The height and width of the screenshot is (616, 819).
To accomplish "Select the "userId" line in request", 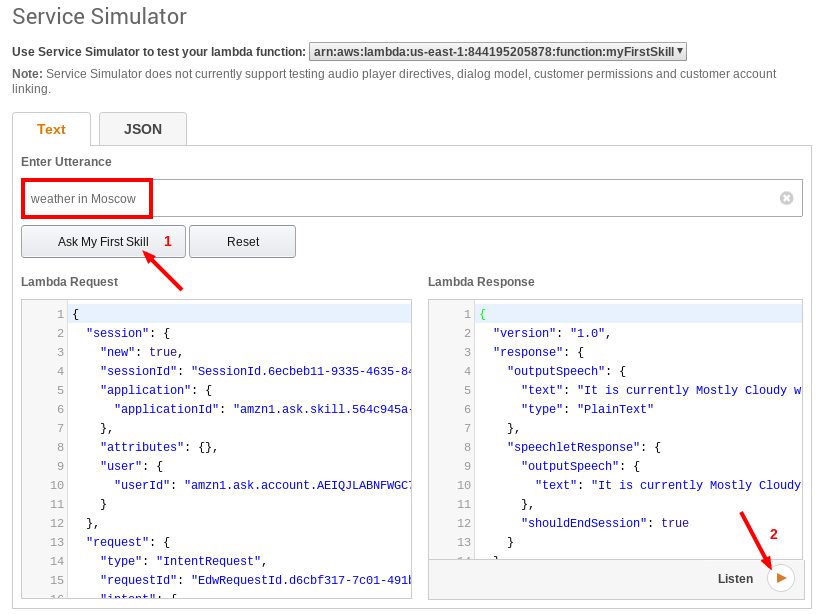I will tap(263, 485).
